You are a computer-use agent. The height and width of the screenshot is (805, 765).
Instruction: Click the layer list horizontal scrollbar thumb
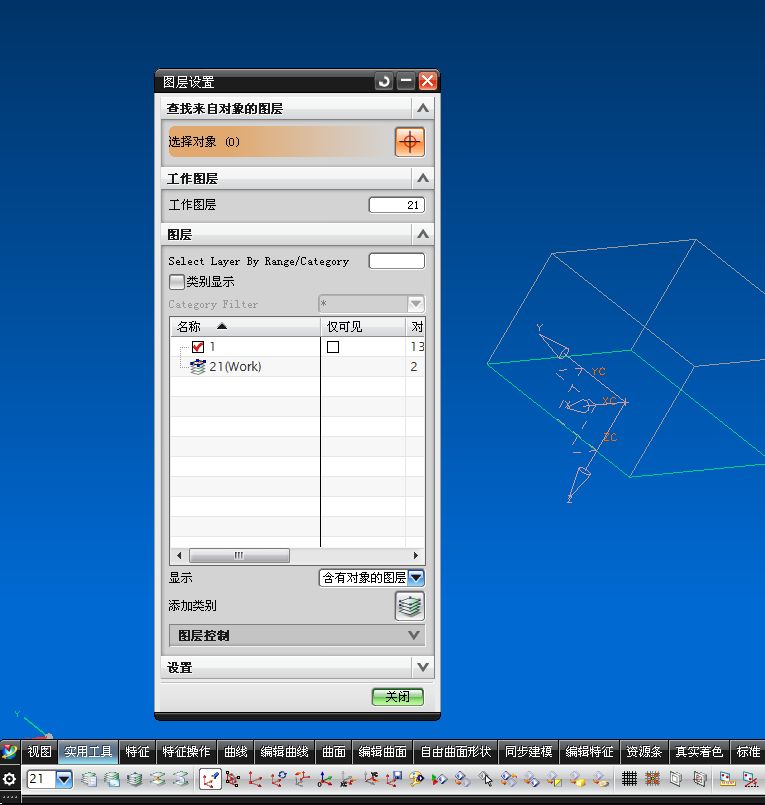point(239,555)
